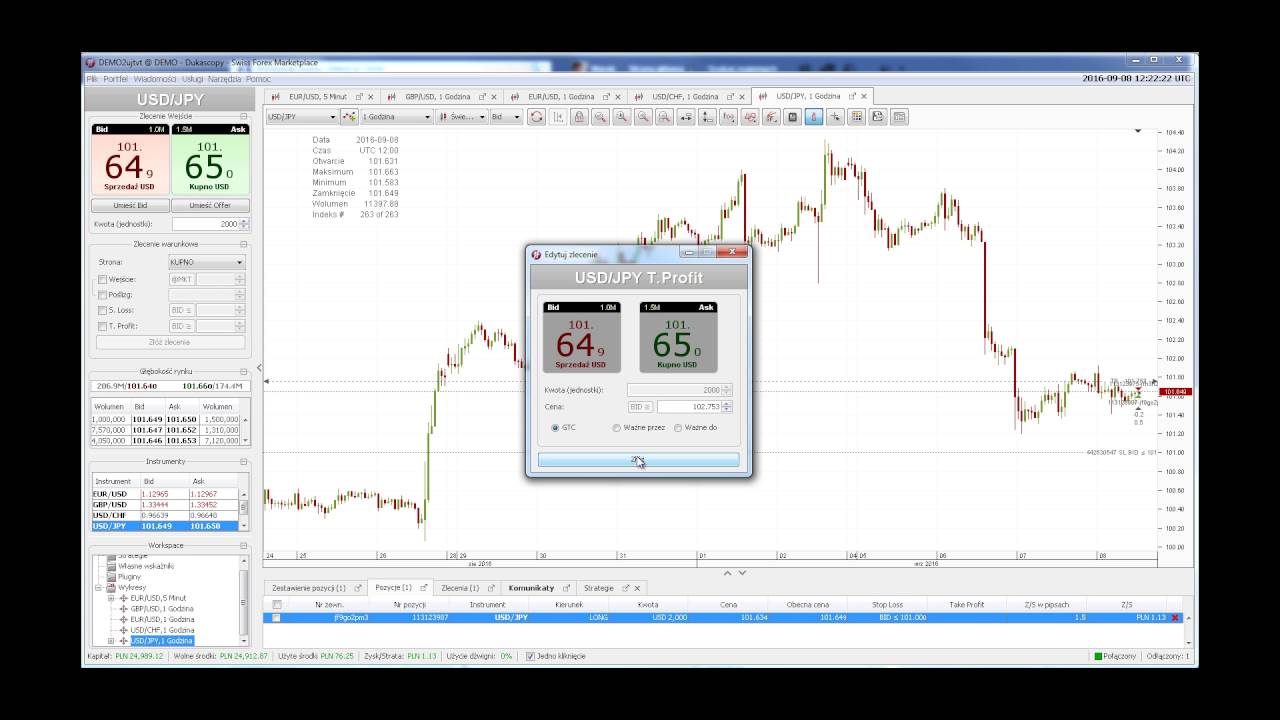Click the chart lock icon in toolbar
Viewport: 1280px width, 720px height.
pos(579,117)
